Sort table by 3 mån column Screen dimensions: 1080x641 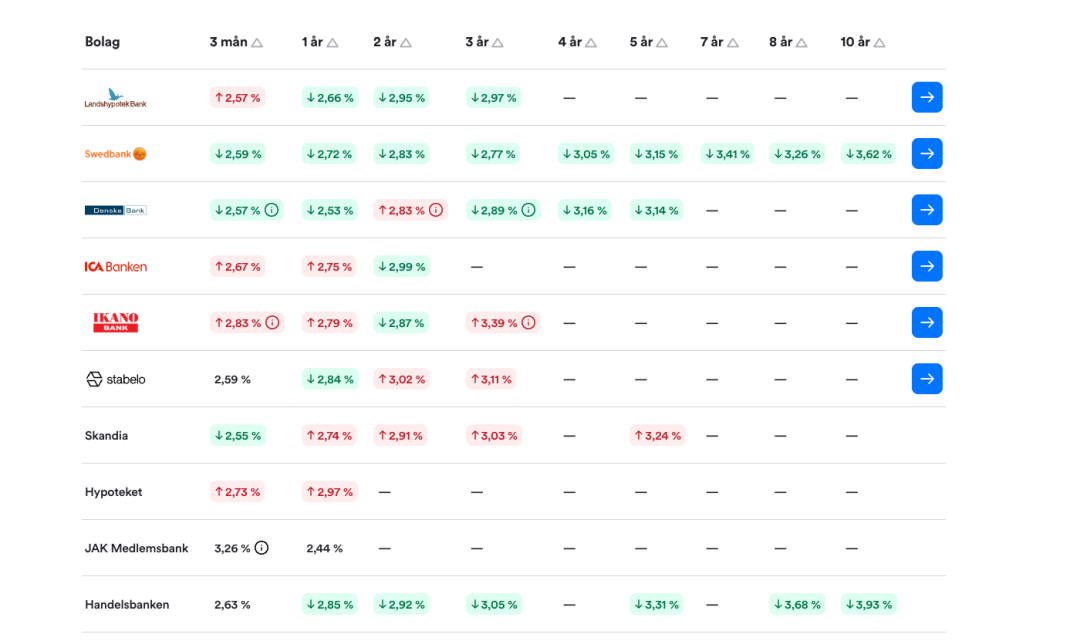pos(236,42)
